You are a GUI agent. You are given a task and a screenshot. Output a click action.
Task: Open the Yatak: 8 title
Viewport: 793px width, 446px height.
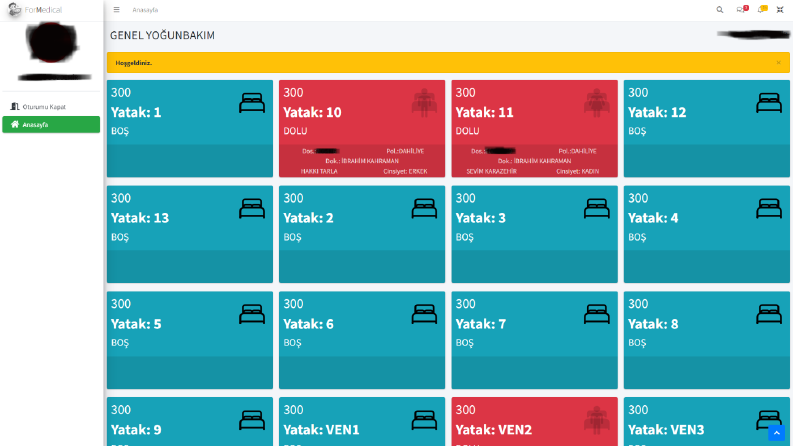coord(653,324)
